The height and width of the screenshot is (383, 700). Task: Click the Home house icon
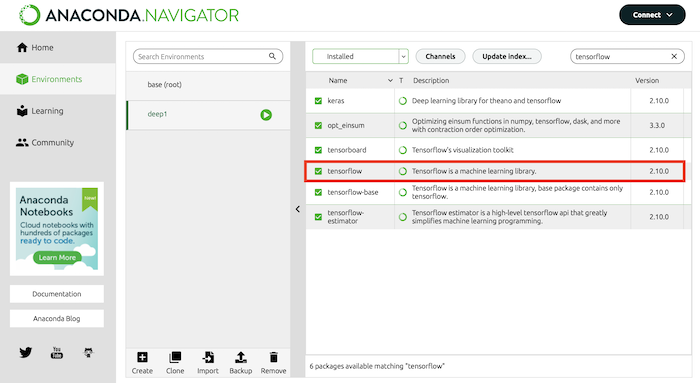(x=22, y=47)
